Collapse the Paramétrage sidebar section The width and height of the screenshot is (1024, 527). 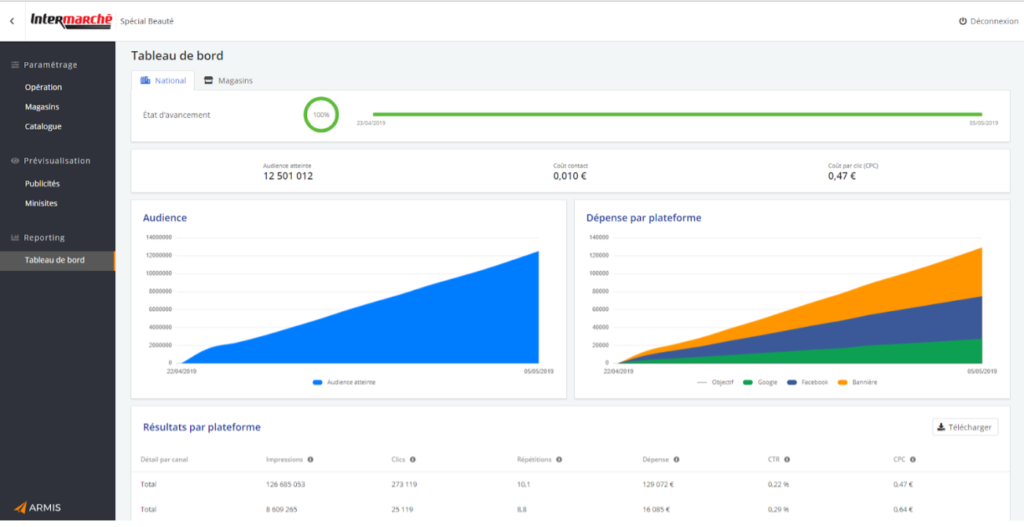coord(50,65)
